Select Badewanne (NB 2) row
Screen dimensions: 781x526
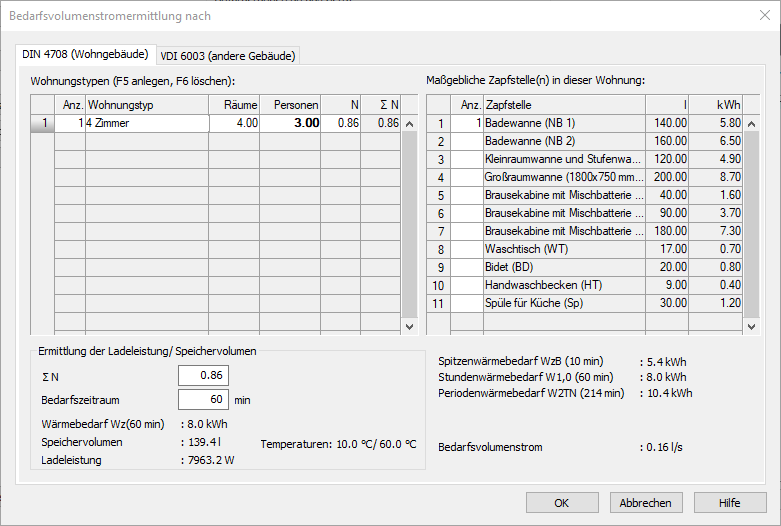pos(584,141)
